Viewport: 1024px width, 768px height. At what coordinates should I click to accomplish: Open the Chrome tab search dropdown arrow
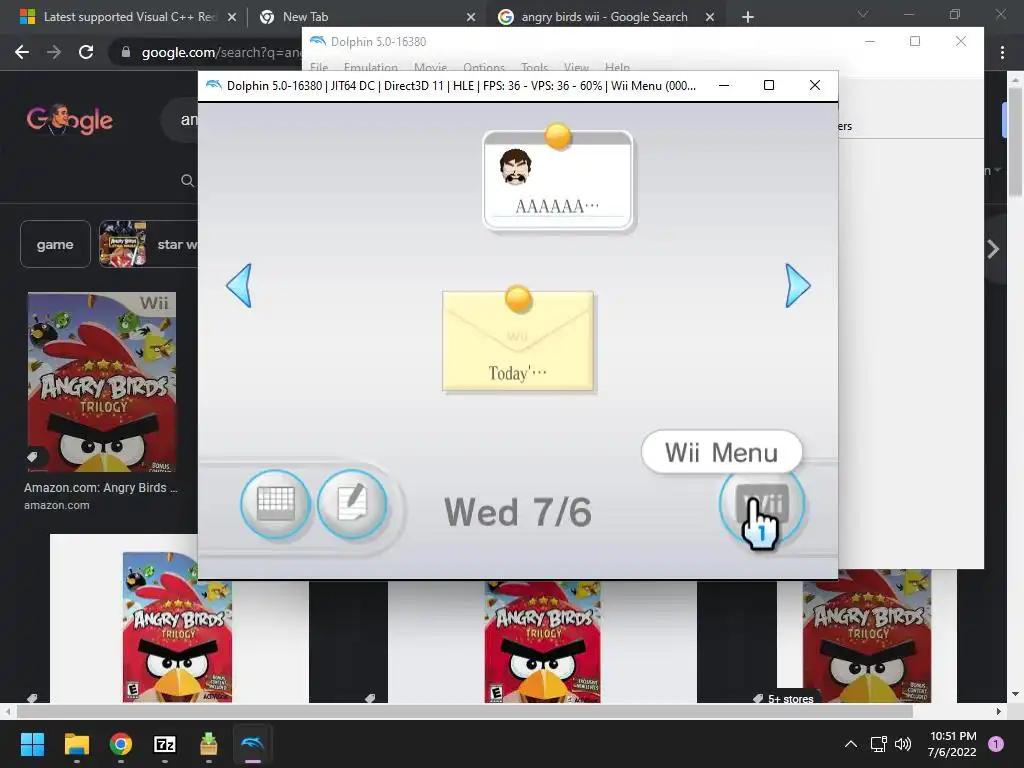(863, 14)
